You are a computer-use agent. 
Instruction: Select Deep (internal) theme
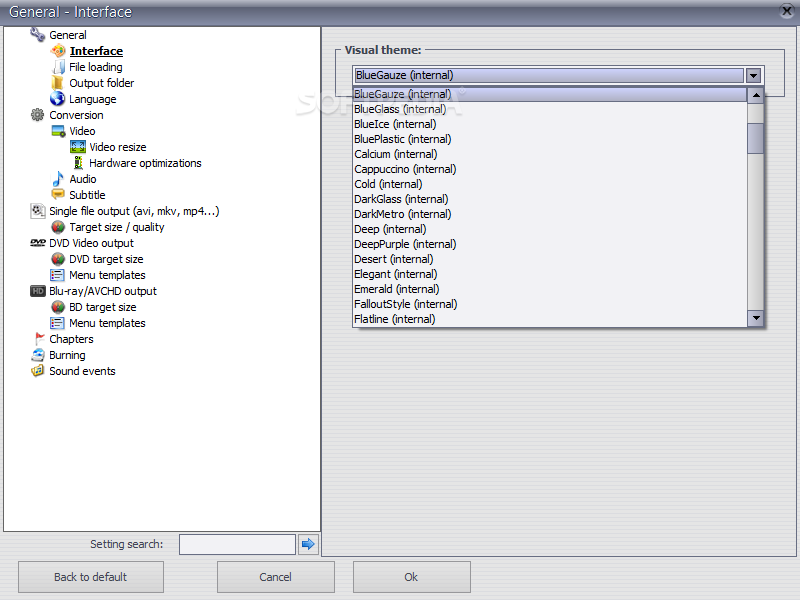click(x=550, y=229)
